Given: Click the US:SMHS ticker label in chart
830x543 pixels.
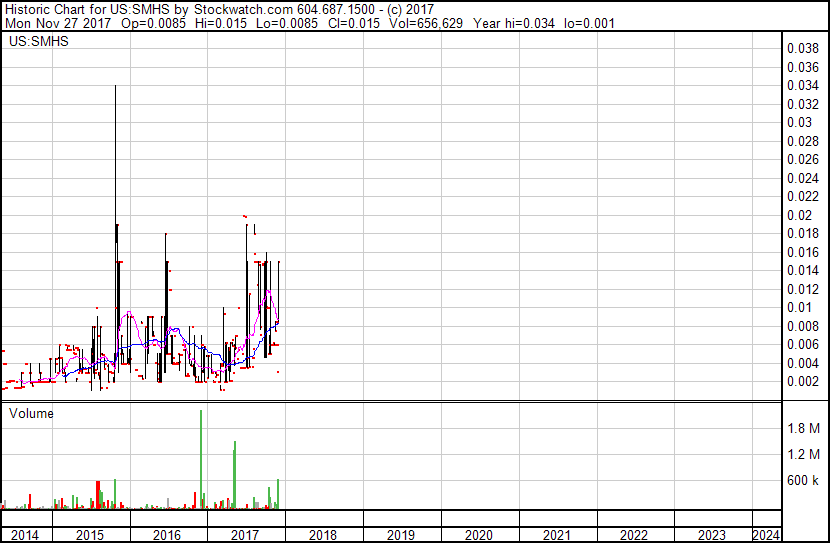Looking at the screenshot, I should click(39, 41).
